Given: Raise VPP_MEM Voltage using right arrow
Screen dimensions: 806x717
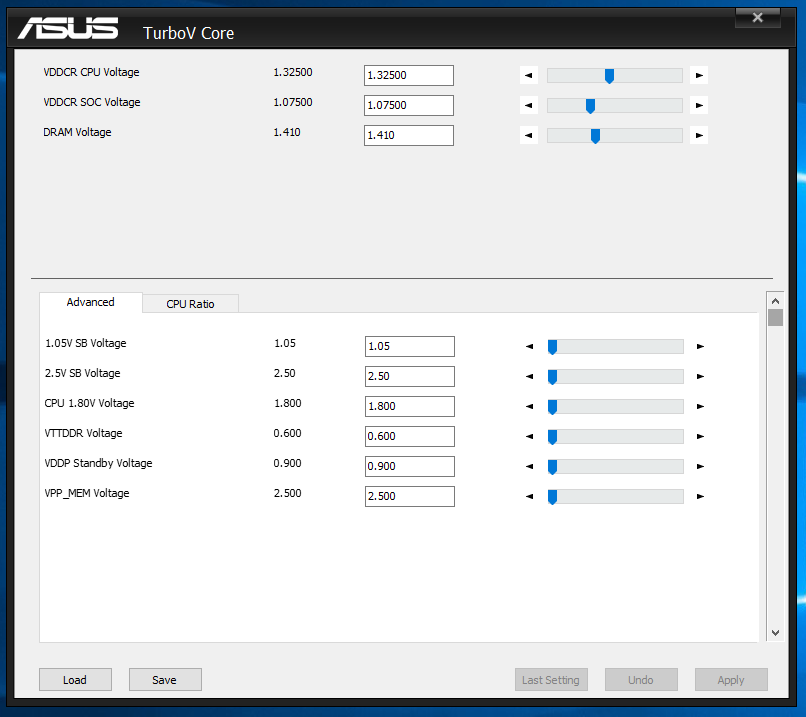Looking at the screenshot, I should pos(700,497).
